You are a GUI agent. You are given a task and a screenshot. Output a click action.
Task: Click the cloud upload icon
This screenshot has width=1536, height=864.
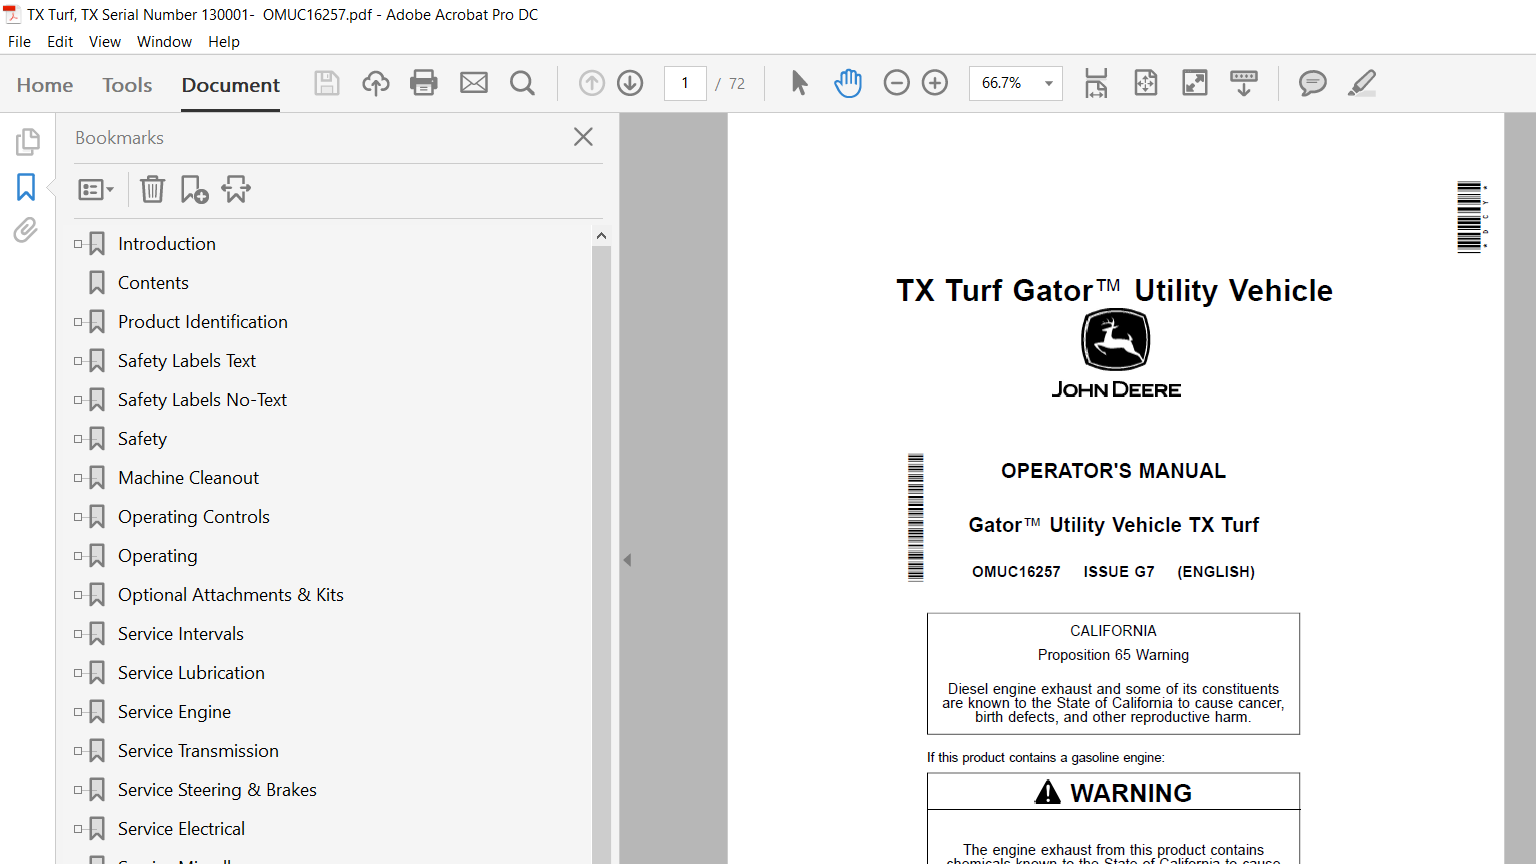(376, 83)
